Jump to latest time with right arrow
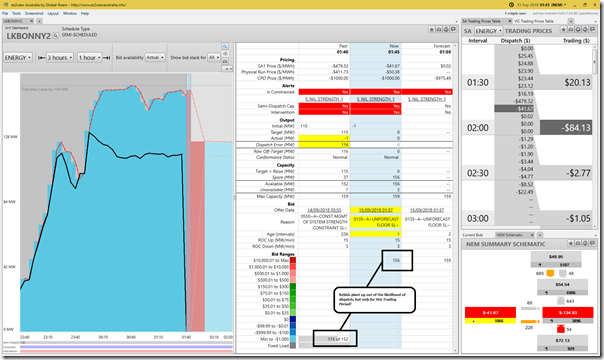 pyautogui.click(x=107, y=58)
